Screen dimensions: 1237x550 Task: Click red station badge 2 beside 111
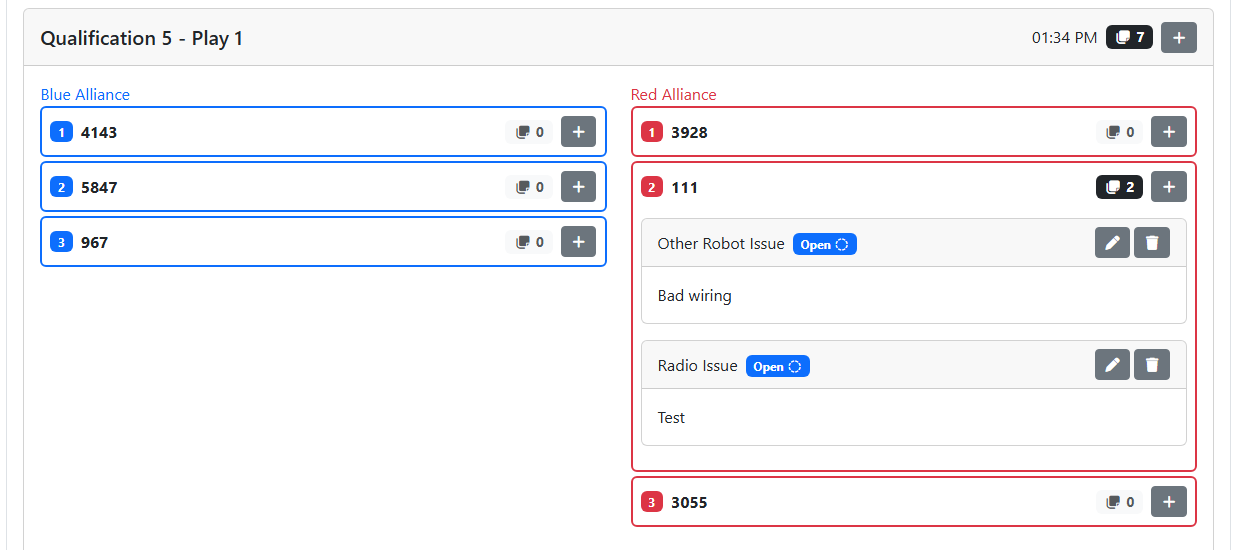coord(651,187)
